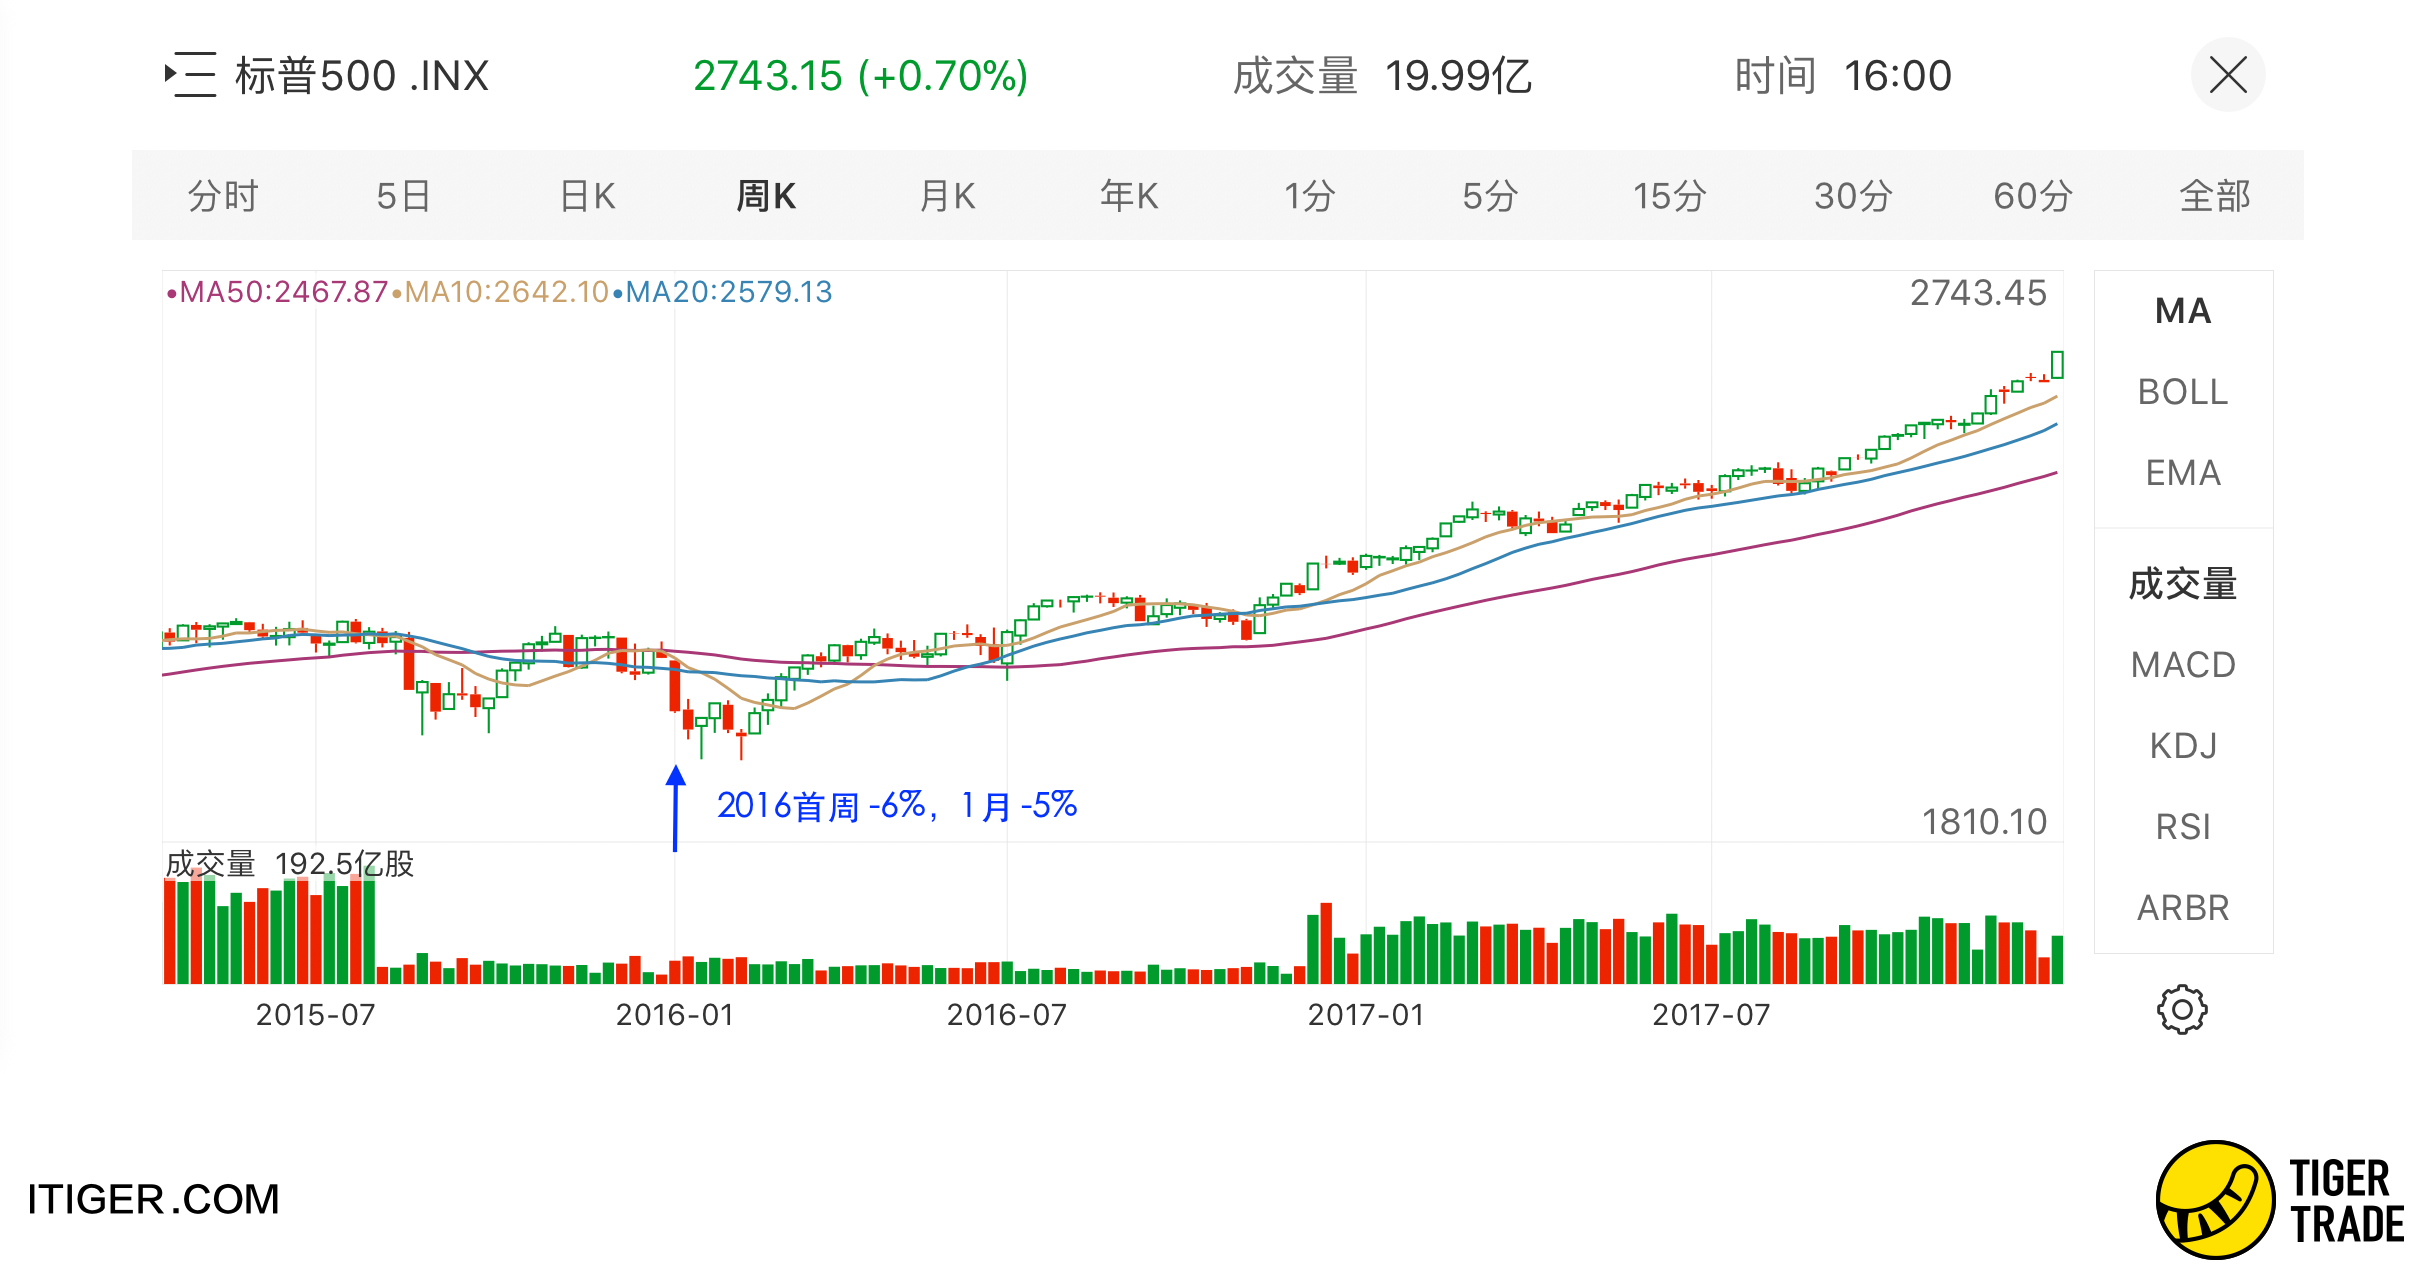This screenshot has height=1272, width=2436.
Task: Toggle the MA overlay indicator
Action: (x=2182, y=311)
